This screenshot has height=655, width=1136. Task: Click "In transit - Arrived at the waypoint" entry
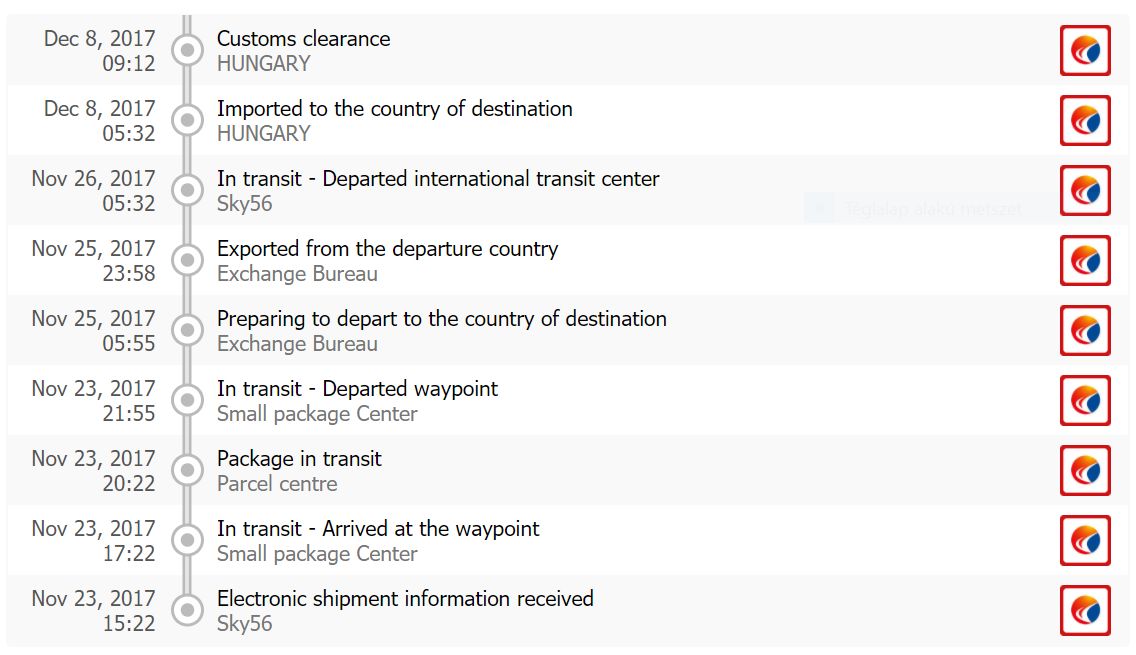coord(378,529)
